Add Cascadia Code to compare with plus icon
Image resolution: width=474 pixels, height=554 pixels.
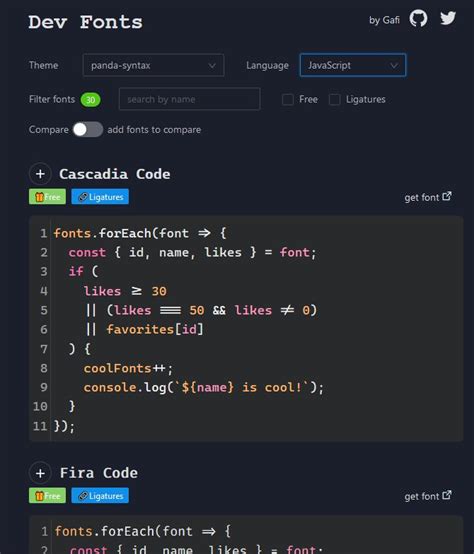point(40,174)
